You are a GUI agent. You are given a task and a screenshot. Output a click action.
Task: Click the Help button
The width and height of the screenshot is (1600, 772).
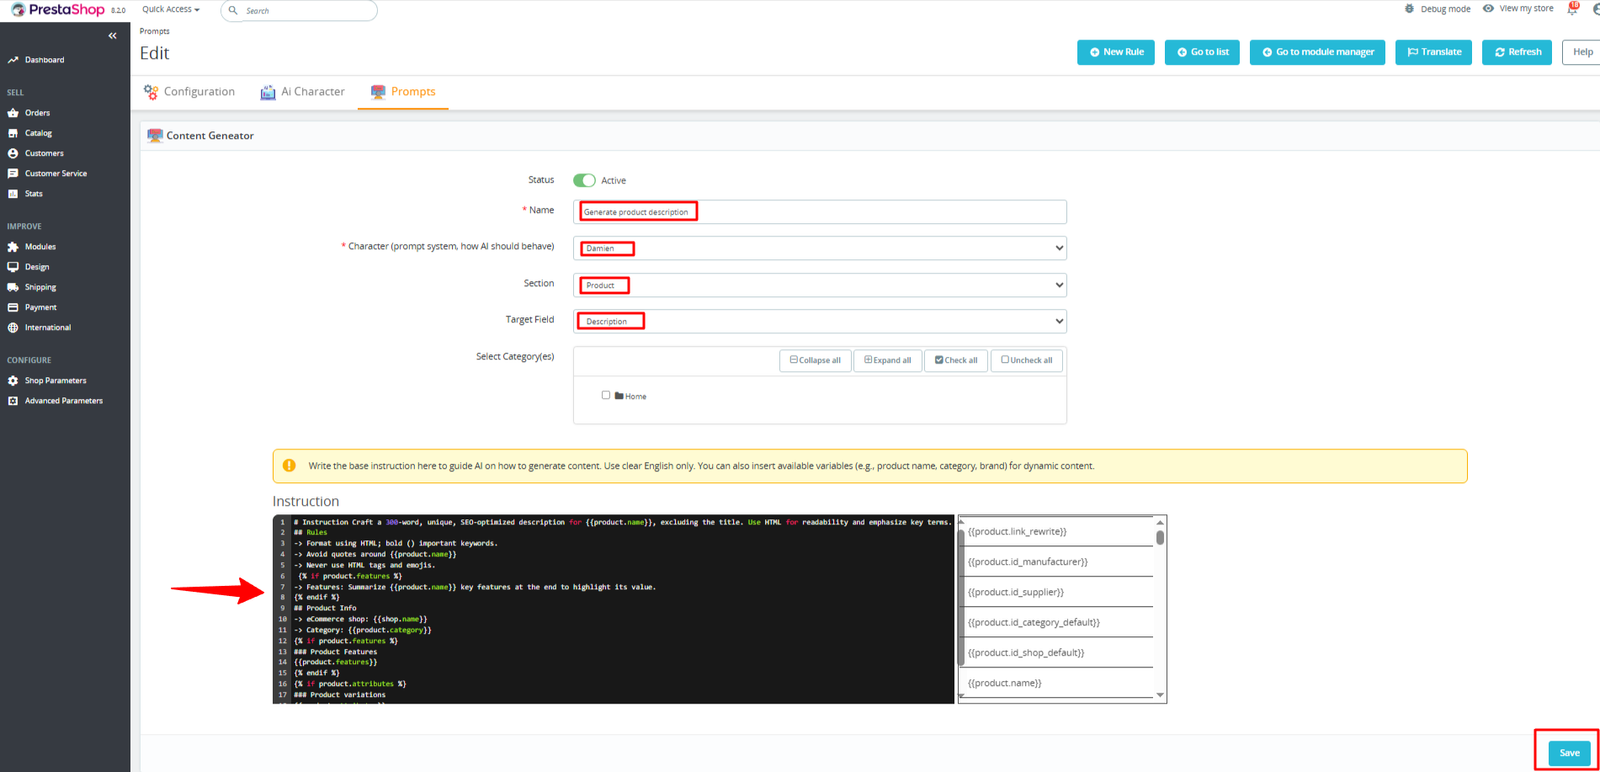[1582, 52]
